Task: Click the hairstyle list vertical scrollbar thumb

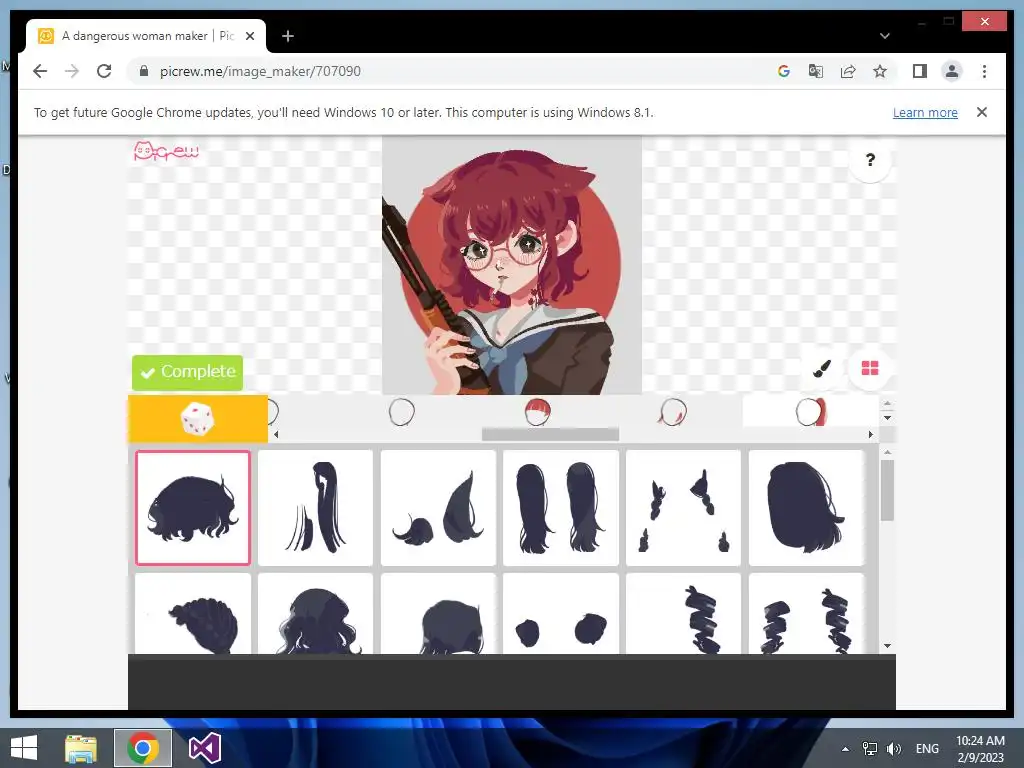Action: point(887,490)
